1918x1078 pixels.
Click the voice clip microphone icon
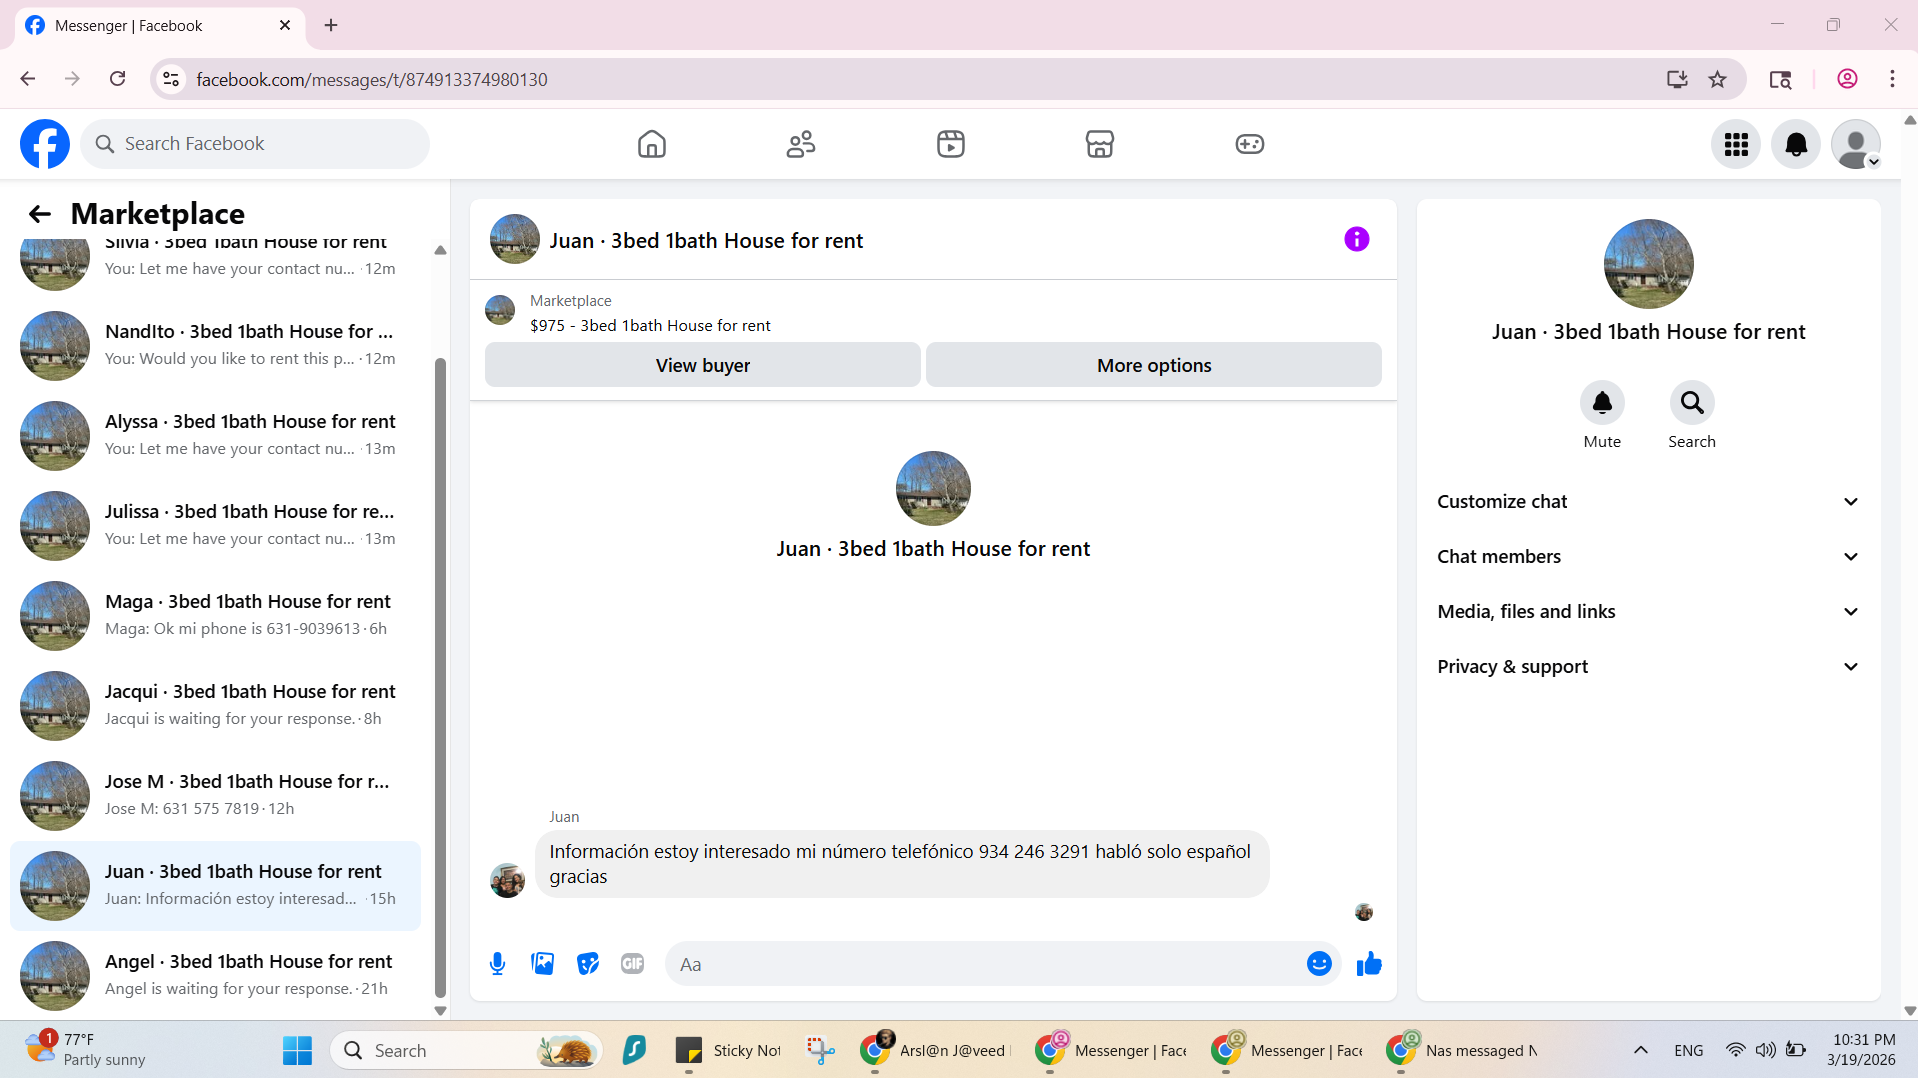[x=497, y=964]
